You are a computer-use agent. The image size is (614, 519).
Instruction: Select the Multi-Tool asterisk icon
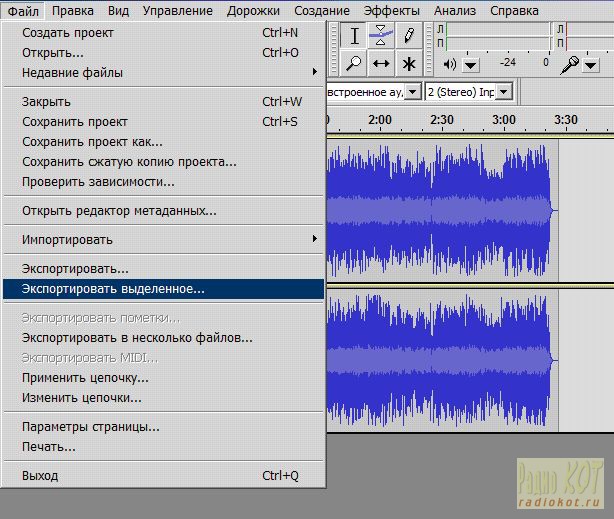point(408,63)
